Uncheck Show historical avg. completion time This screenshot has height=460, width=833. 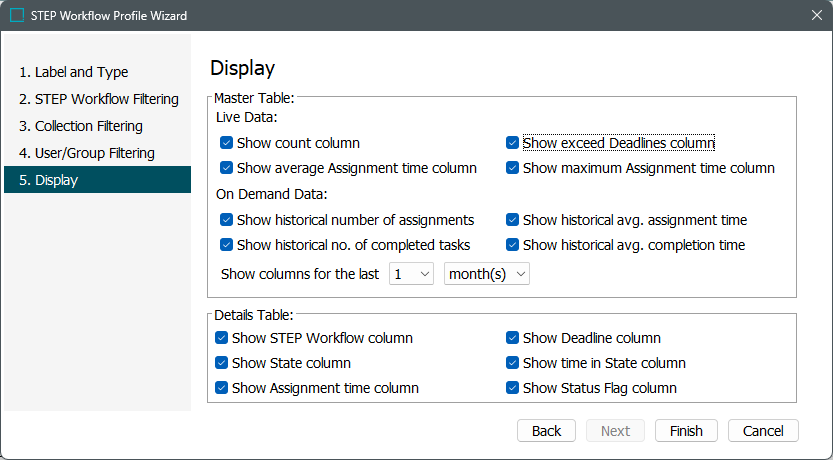click(x=513, y=245)
